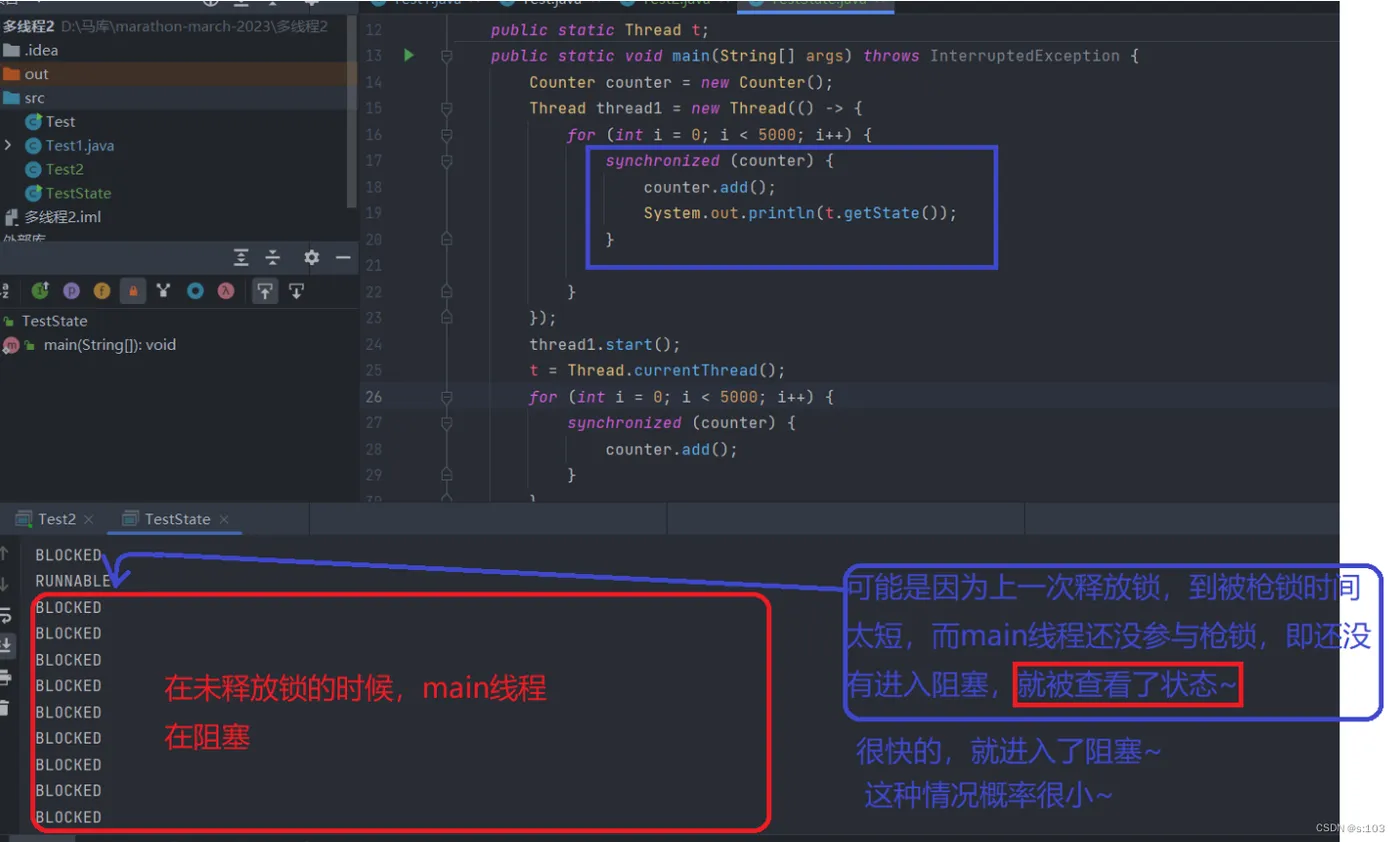This screenshot has height=842, width=1400.
Task: Open Test1.java in Project tree
Action: (x=69, y=145)
